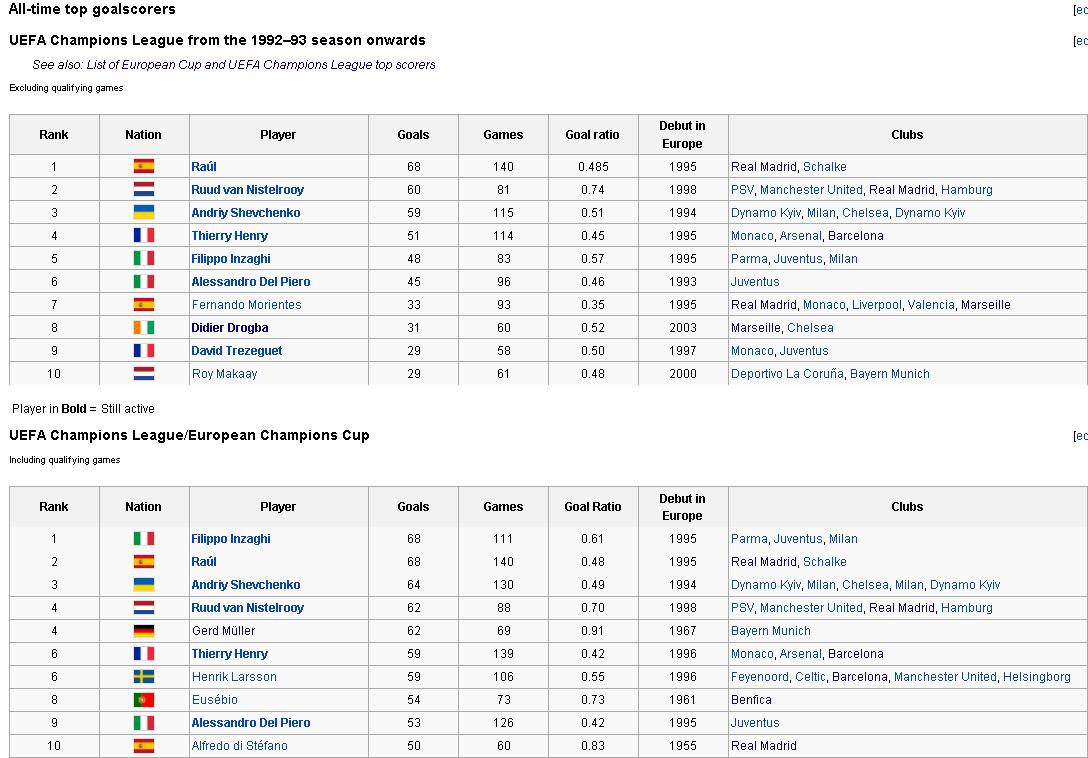1088x758 pixels.
Task: Click Raúl's 0.485 goal ratio cell
Action: pyautogui.click(x=593, y=167)
